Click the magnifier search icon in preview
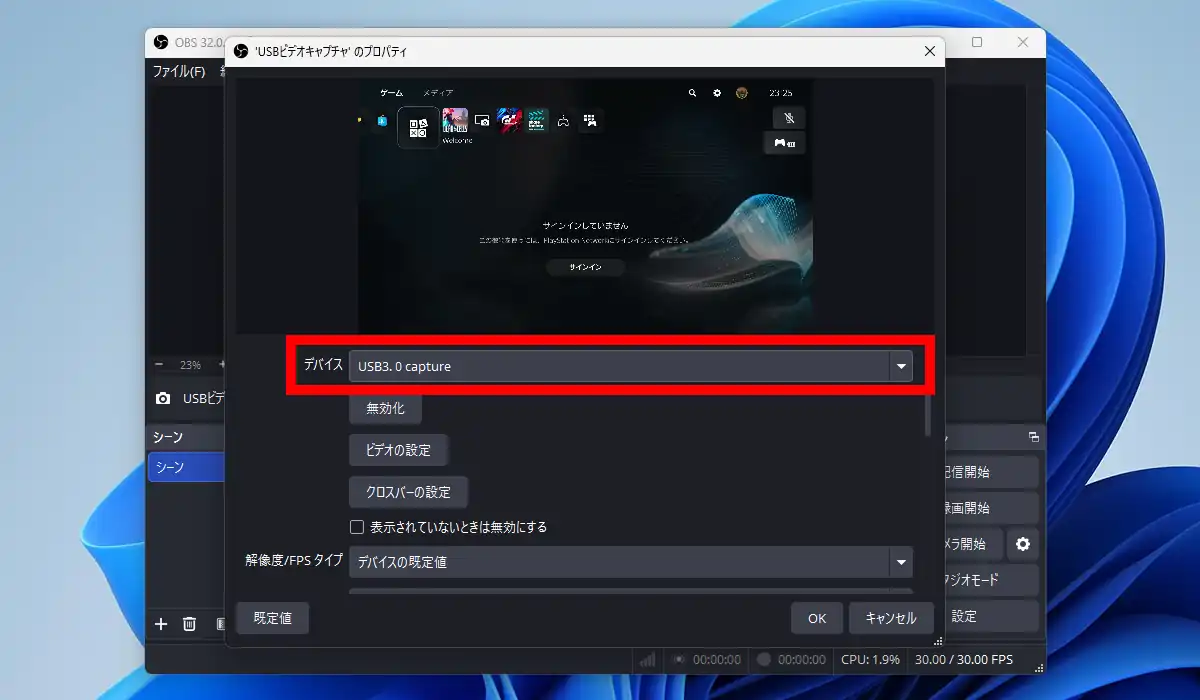The width and height of the screenshot is (1200, 700). (x=691, y=93)
